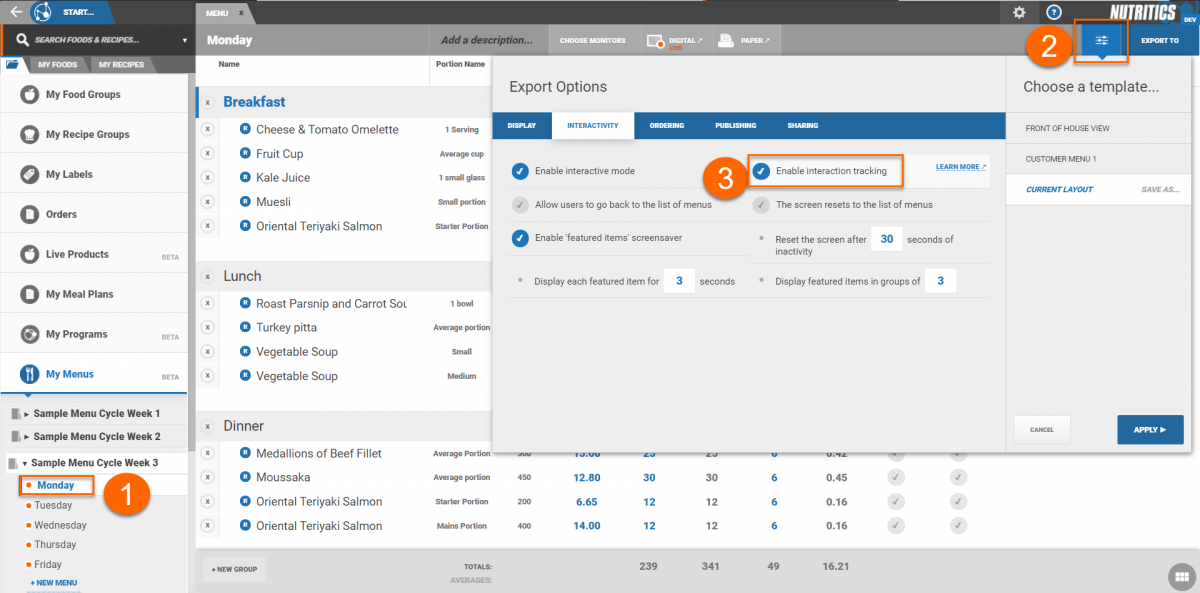The width and height of the screenshot is (1200, 593).
Task: Toggle screen resets to list of menus
Action: click(761, 204)
